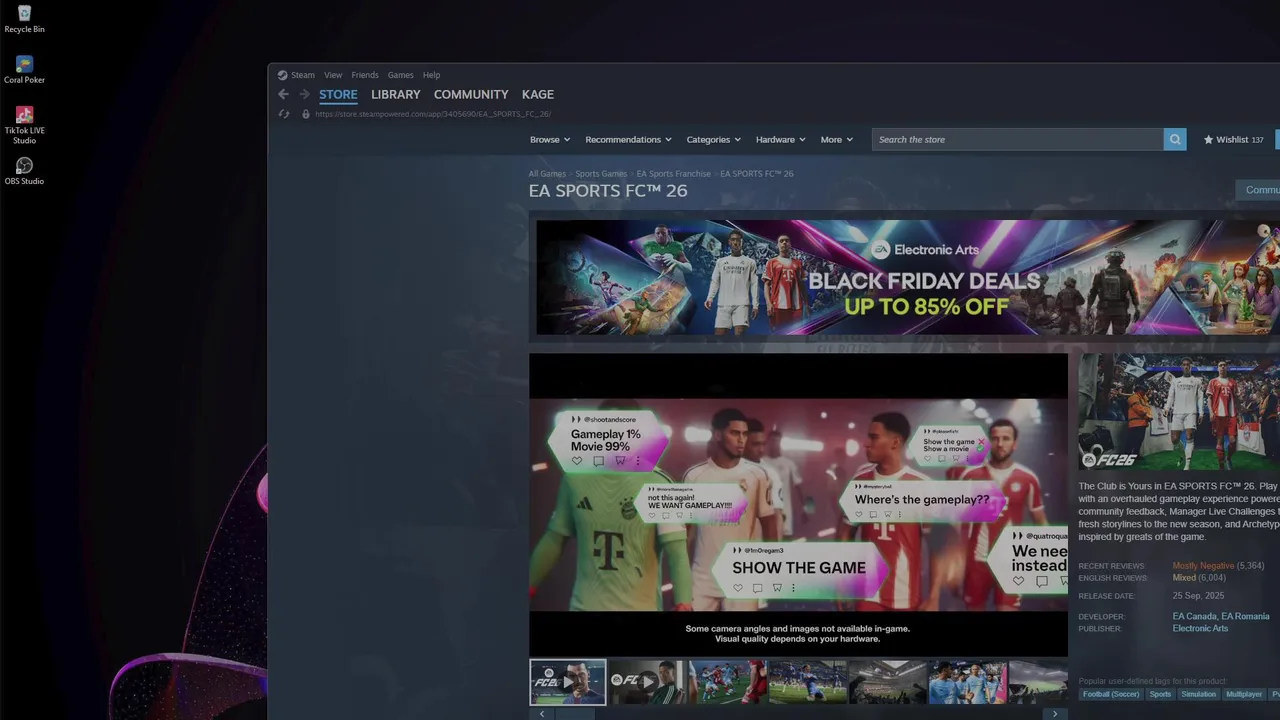Open the Games menu
This screenshot has height=720, width=1280.
(x=400, y=75)
